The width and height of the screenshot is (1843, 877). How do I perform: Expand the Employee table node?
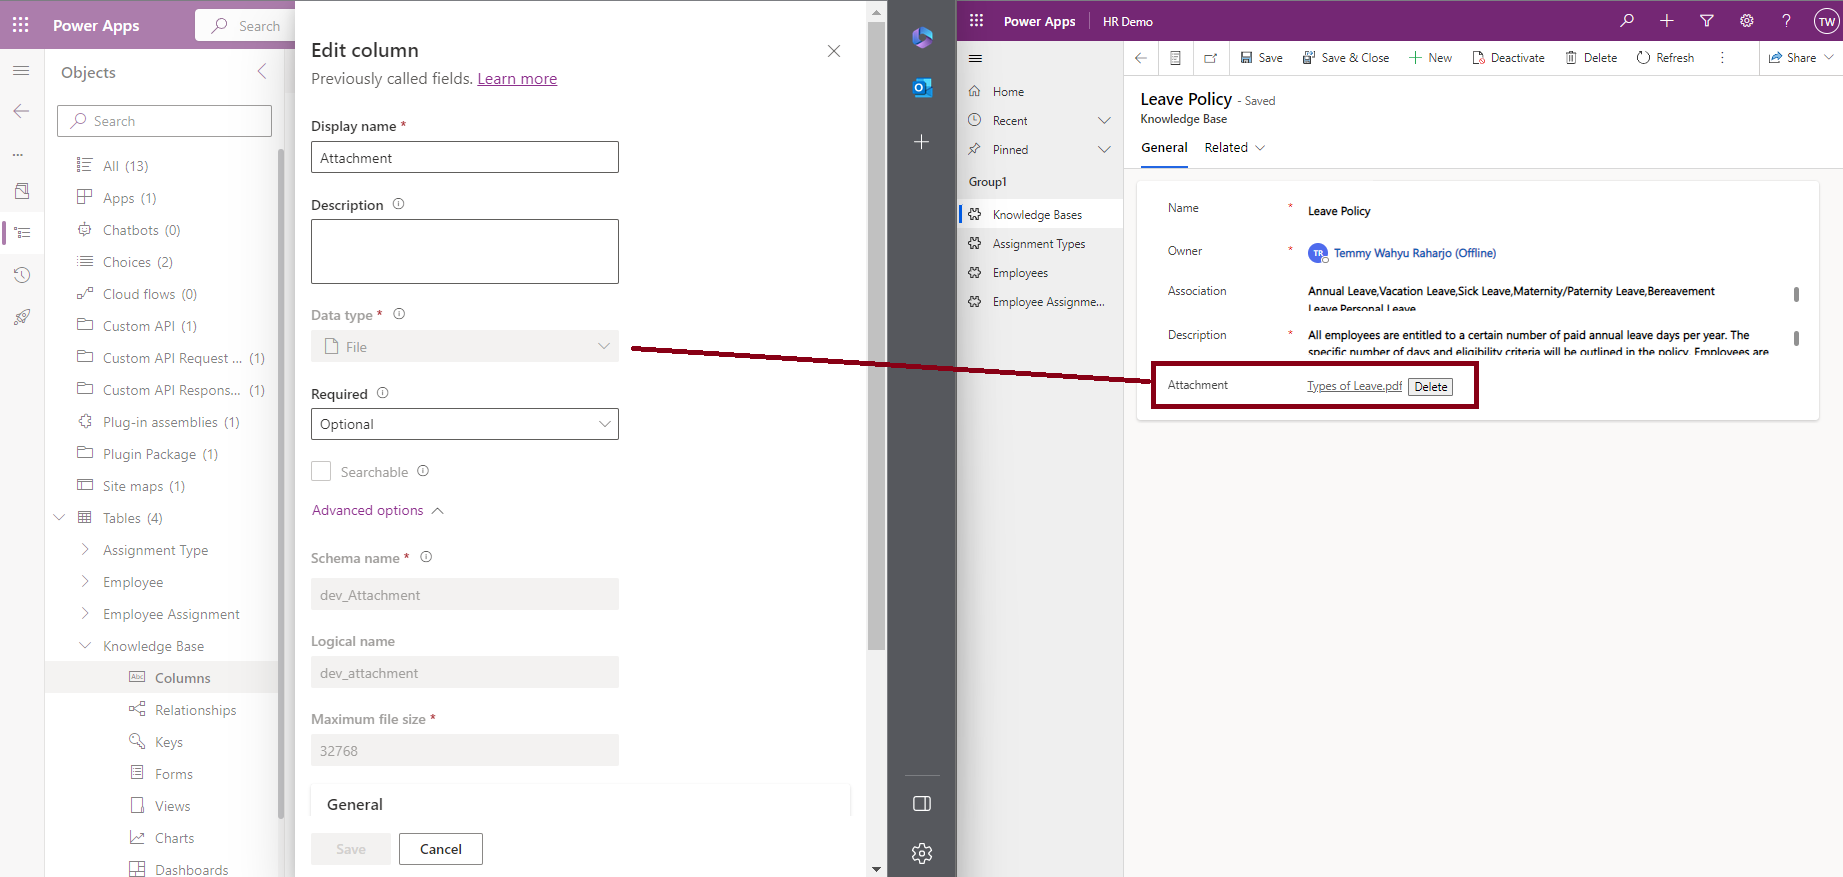click(x=85, y=581)
